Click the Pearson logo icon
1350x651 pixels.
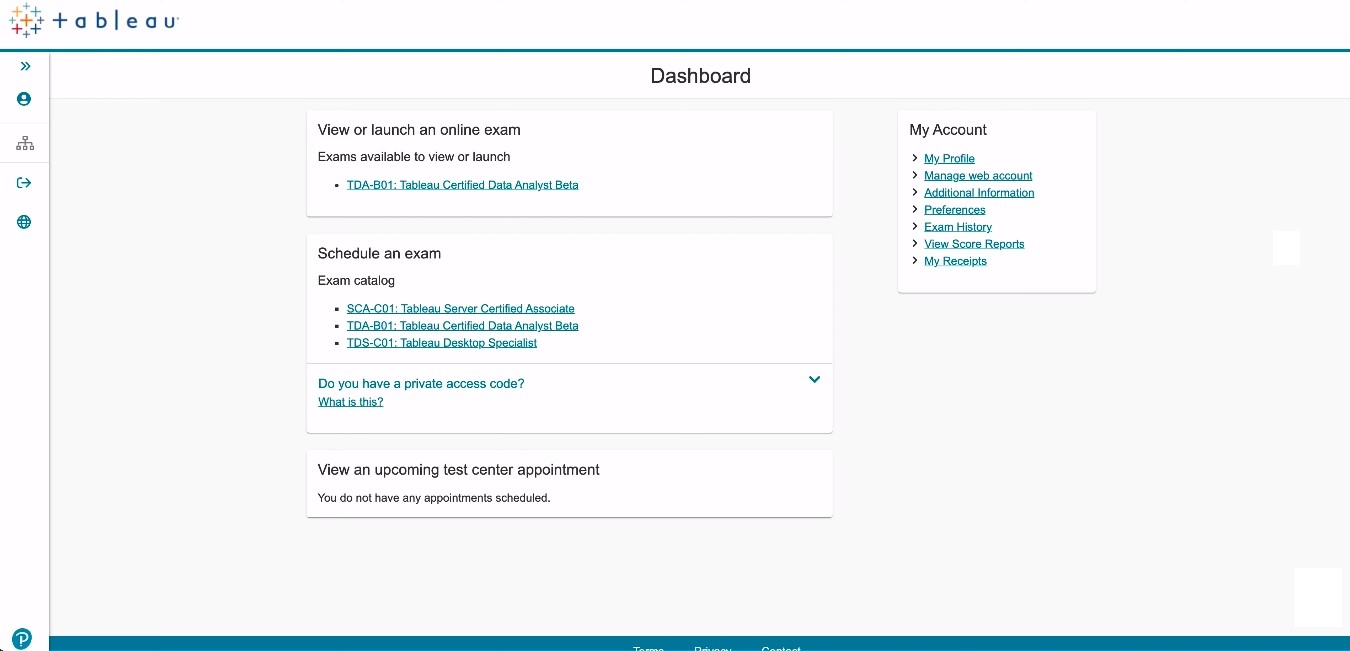(22, 638)
